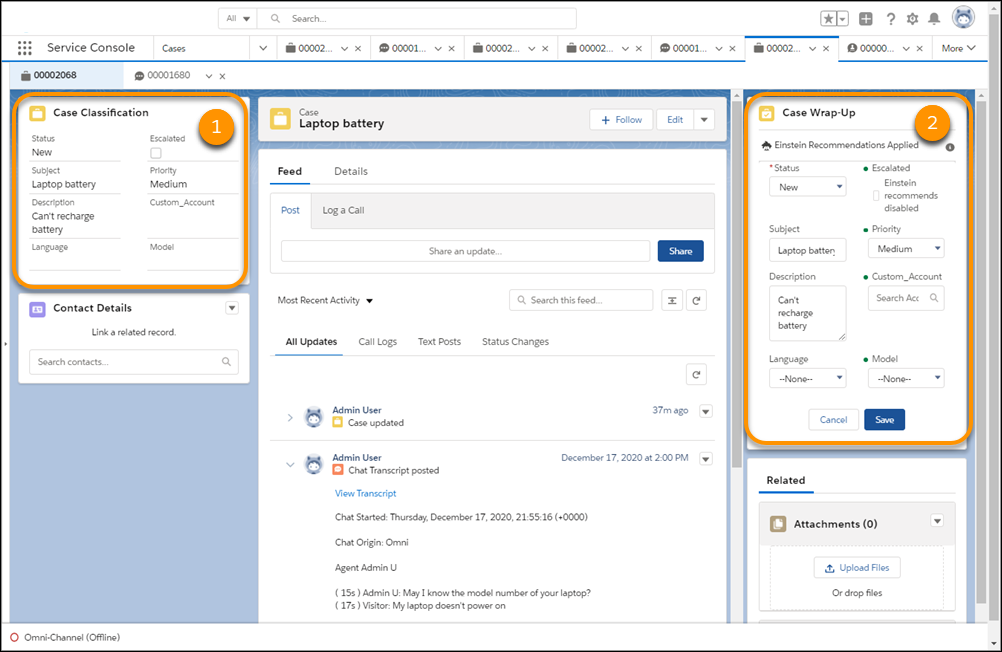Refresh the case feed with the refresh icon

pyautogui.click(x=697, y=300)
